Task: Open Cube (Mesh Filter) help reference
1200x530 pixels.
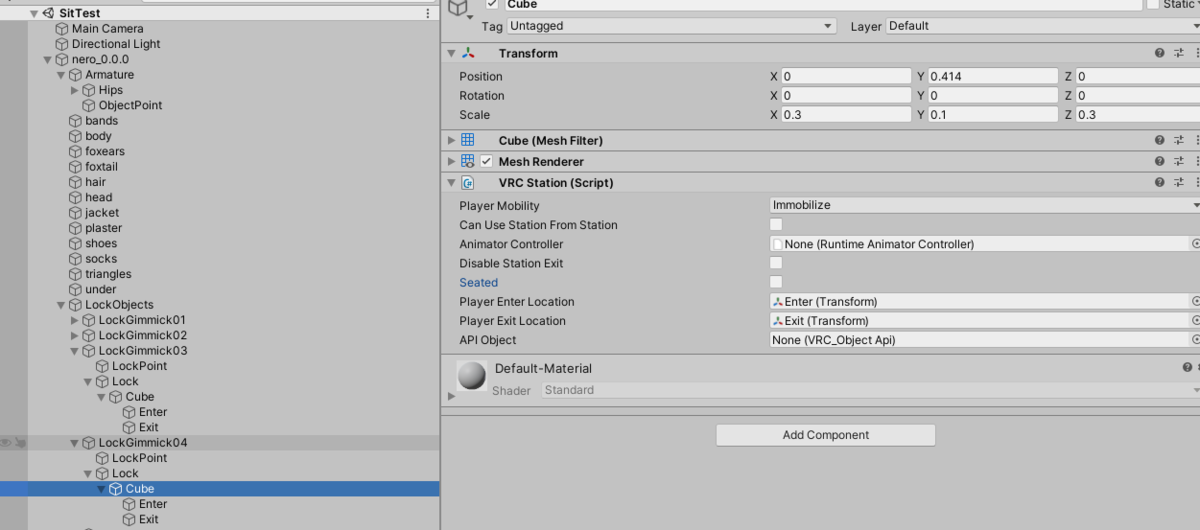Action: click(x=1159, y=141)
